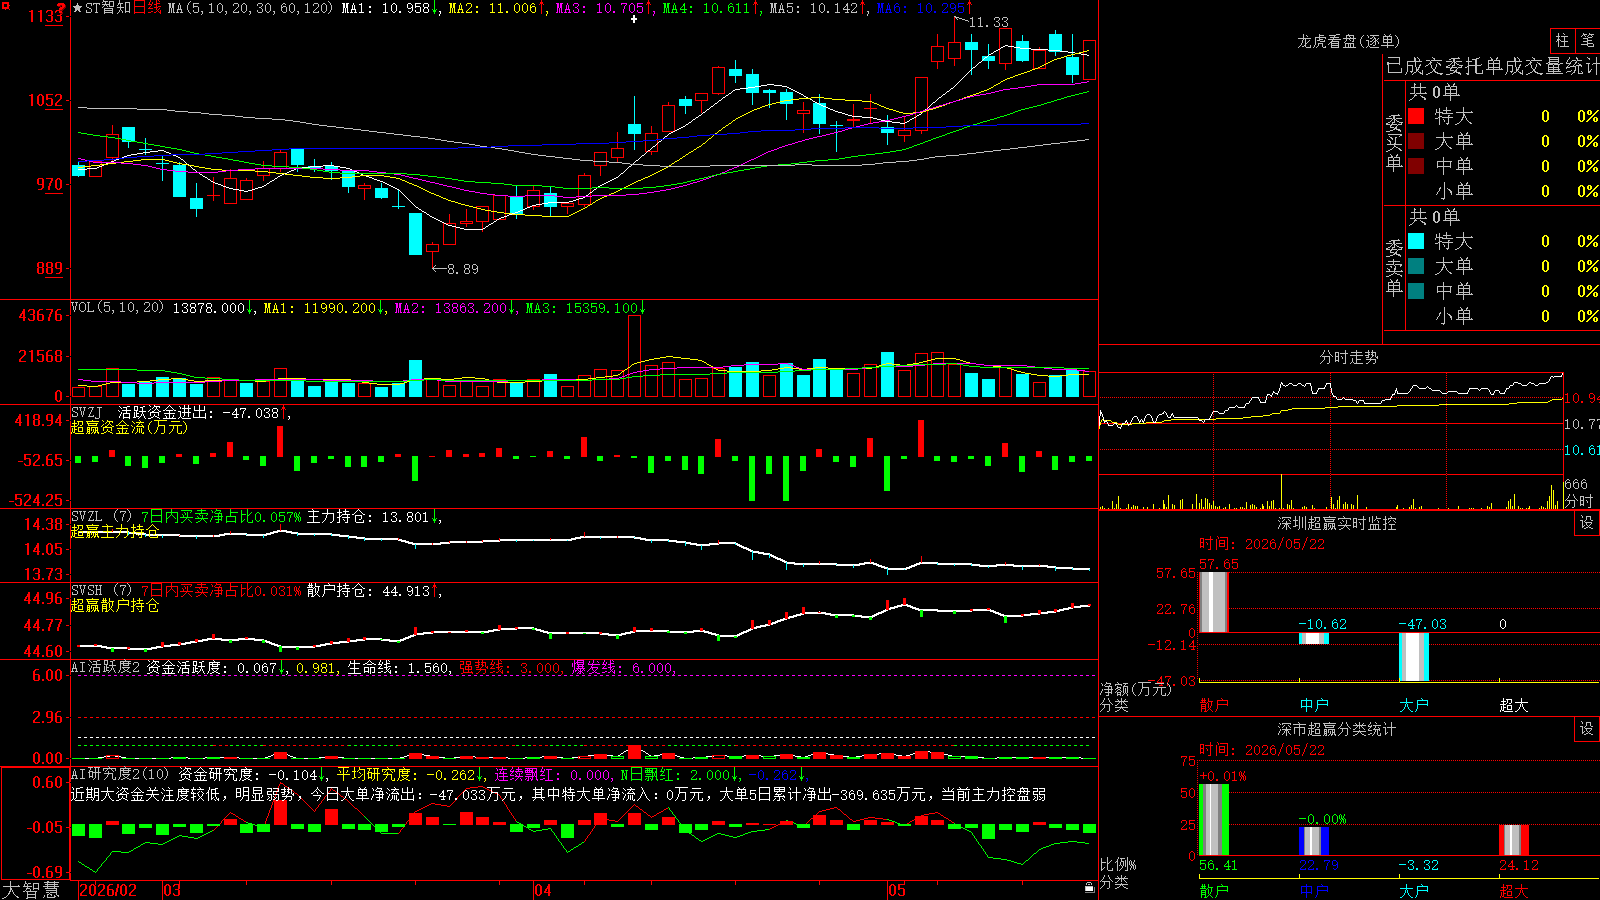Screen dimensions: 1600x900
Task: Click the 强势线: 3.000 label
Action: point(510,668)
